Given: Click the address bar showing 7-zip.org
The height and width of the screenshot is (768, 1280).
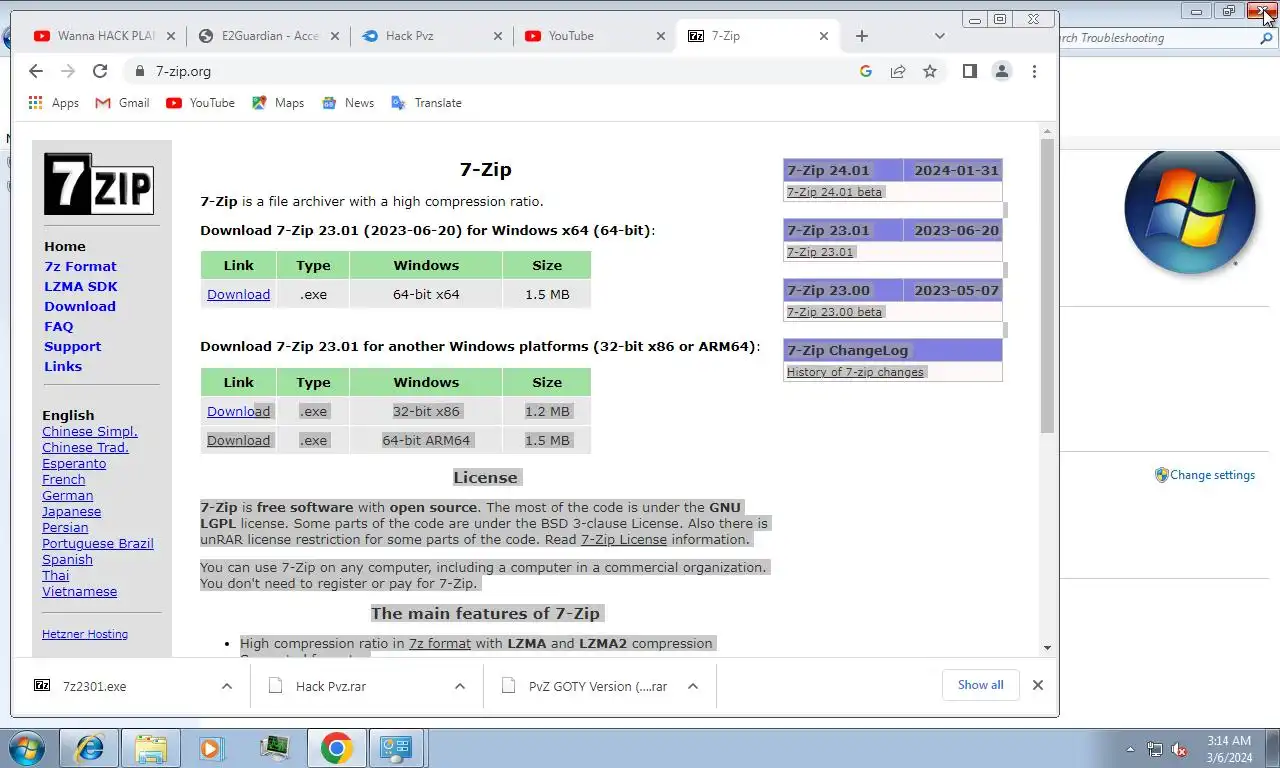Looking at the screenshot, I should point(490,71).
